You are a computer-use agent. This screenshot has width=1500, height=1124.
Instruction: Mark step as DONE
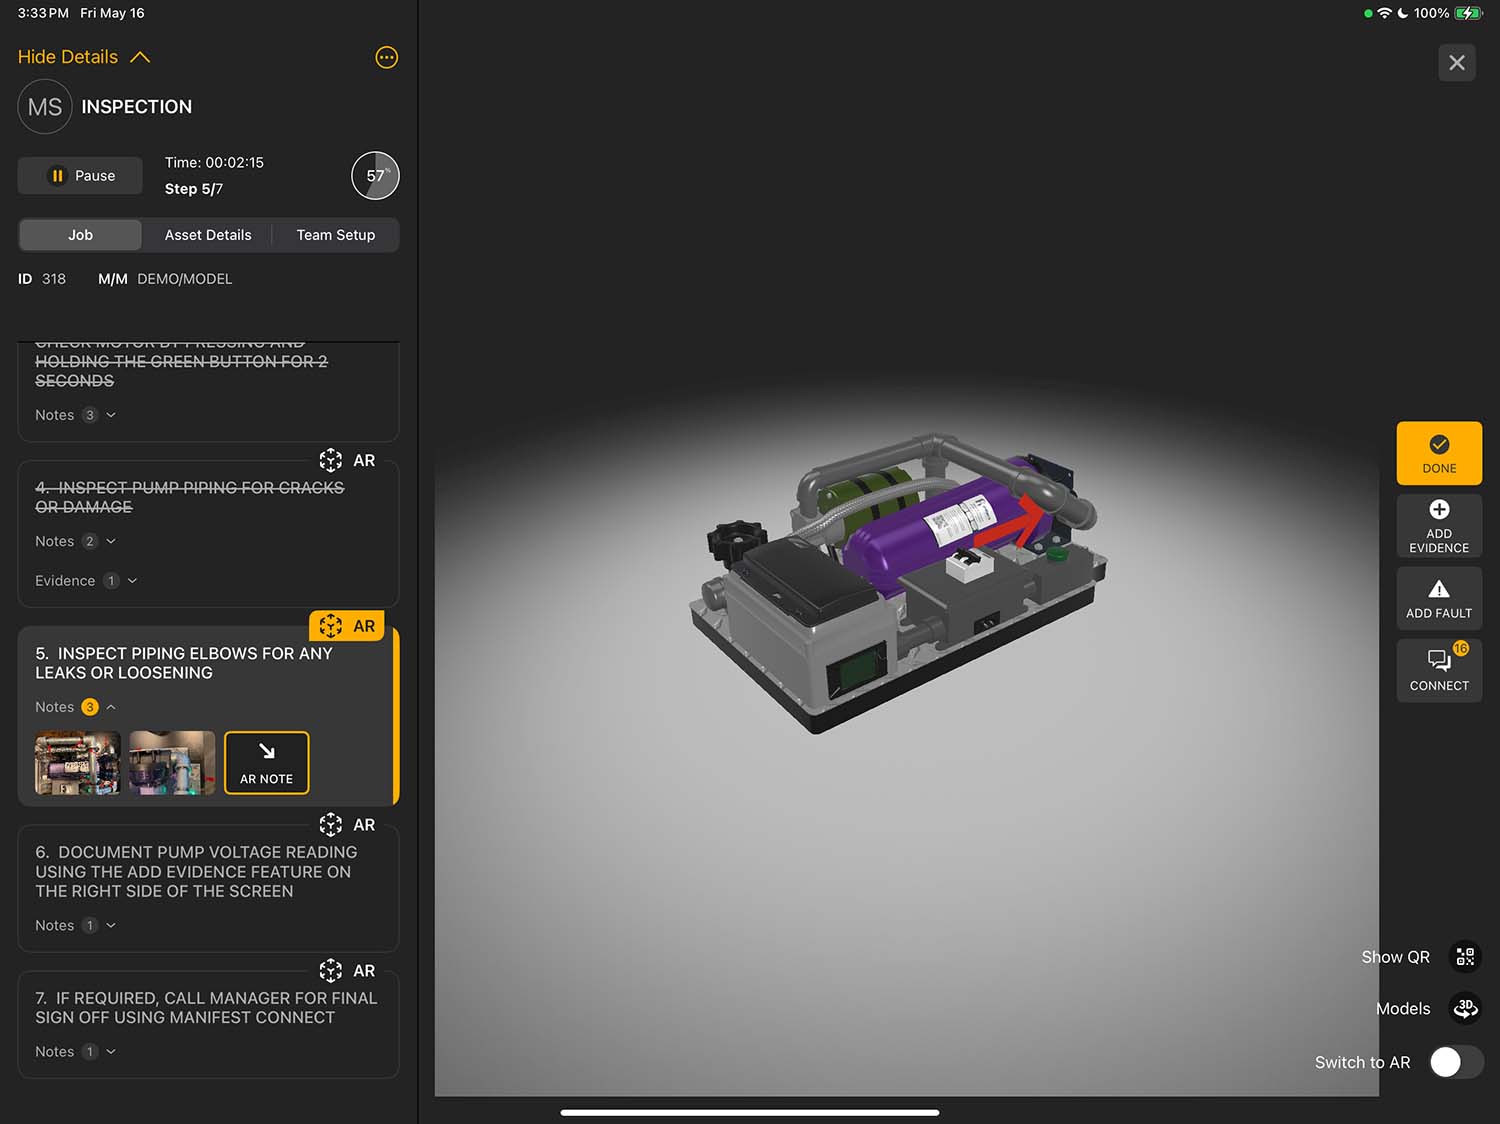tap(1439, 454)
